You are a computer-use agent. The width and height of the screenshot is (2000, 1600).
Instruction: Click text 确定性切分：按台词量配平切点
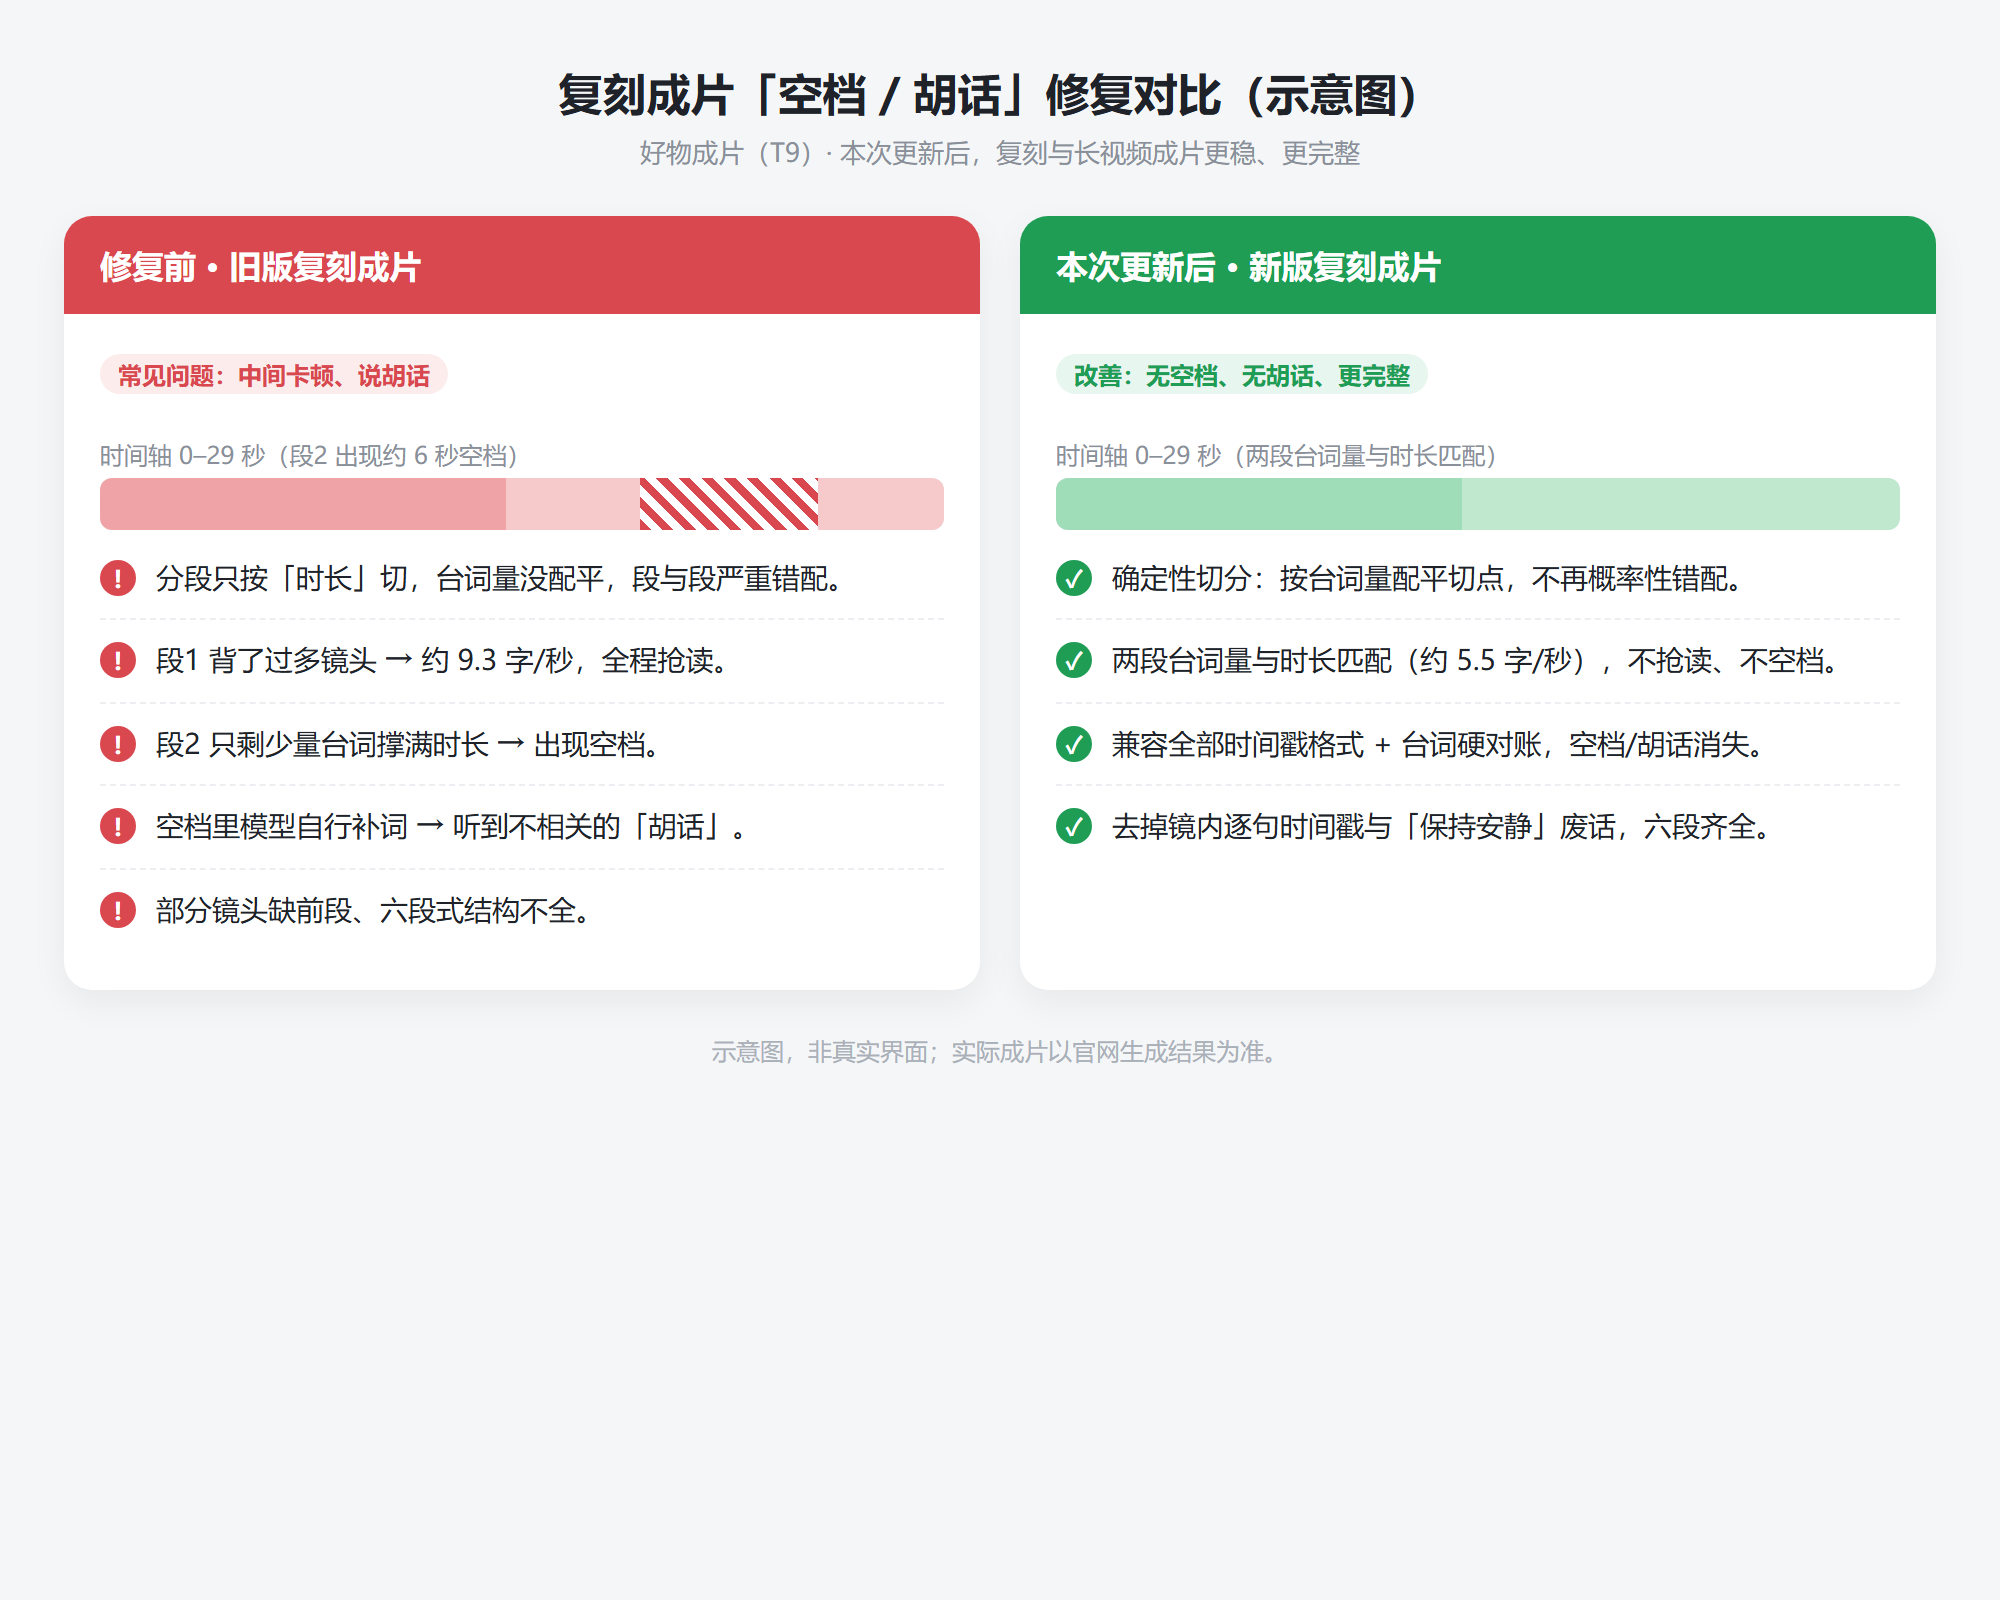[1427, 579]
